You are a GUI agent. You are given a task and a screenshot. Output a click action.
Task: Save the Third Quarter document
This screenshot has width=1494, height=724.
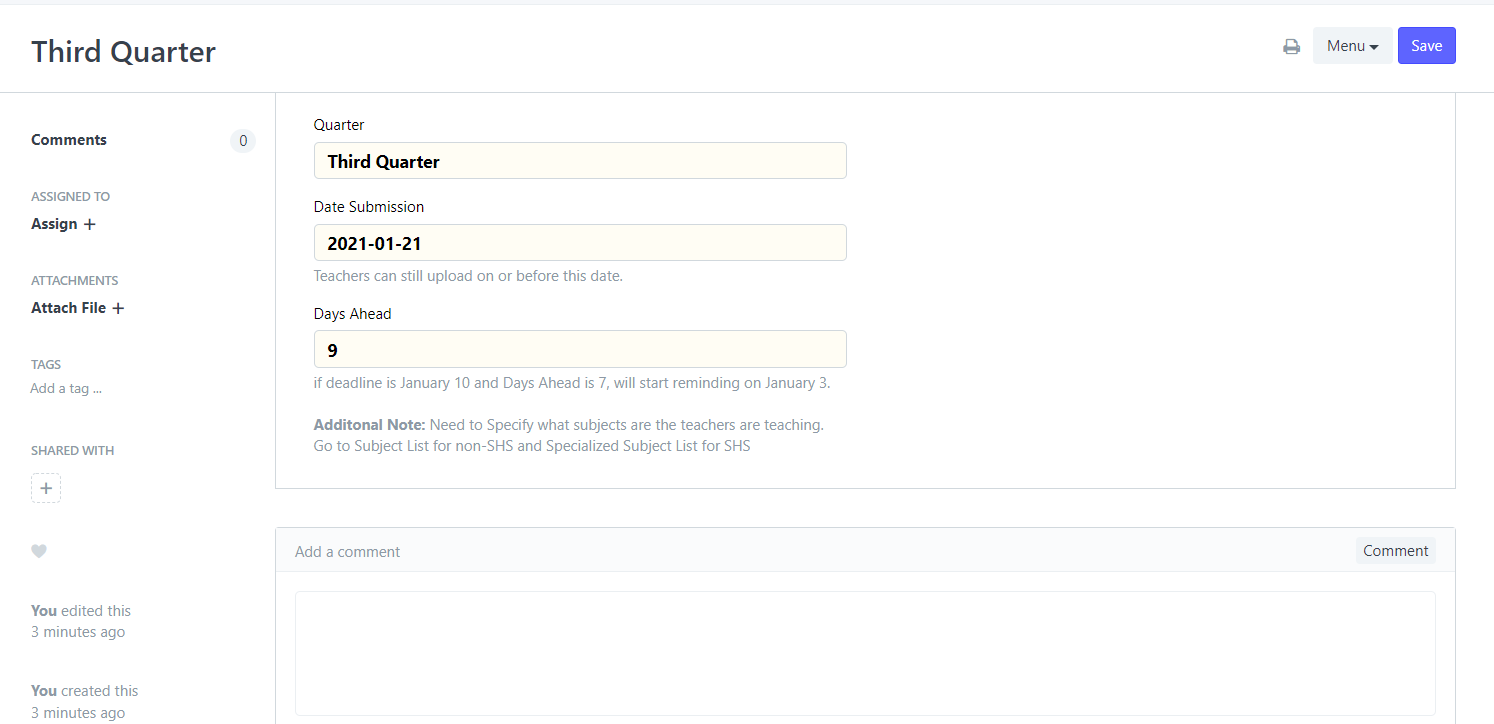pos(1426,46)
